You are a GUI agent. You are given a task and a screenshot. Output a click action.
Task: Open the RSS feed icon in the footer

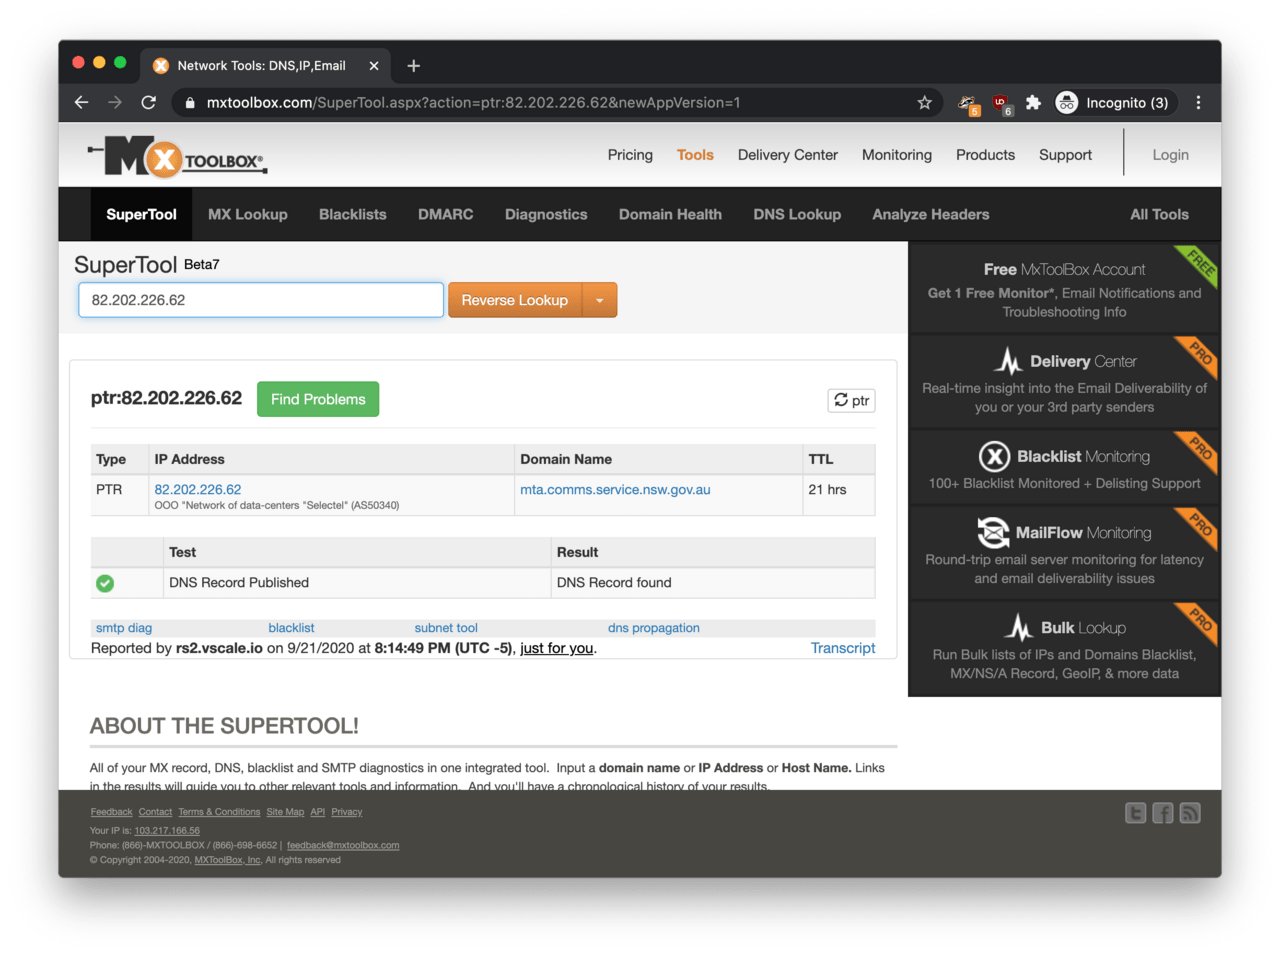point(1190,813)
